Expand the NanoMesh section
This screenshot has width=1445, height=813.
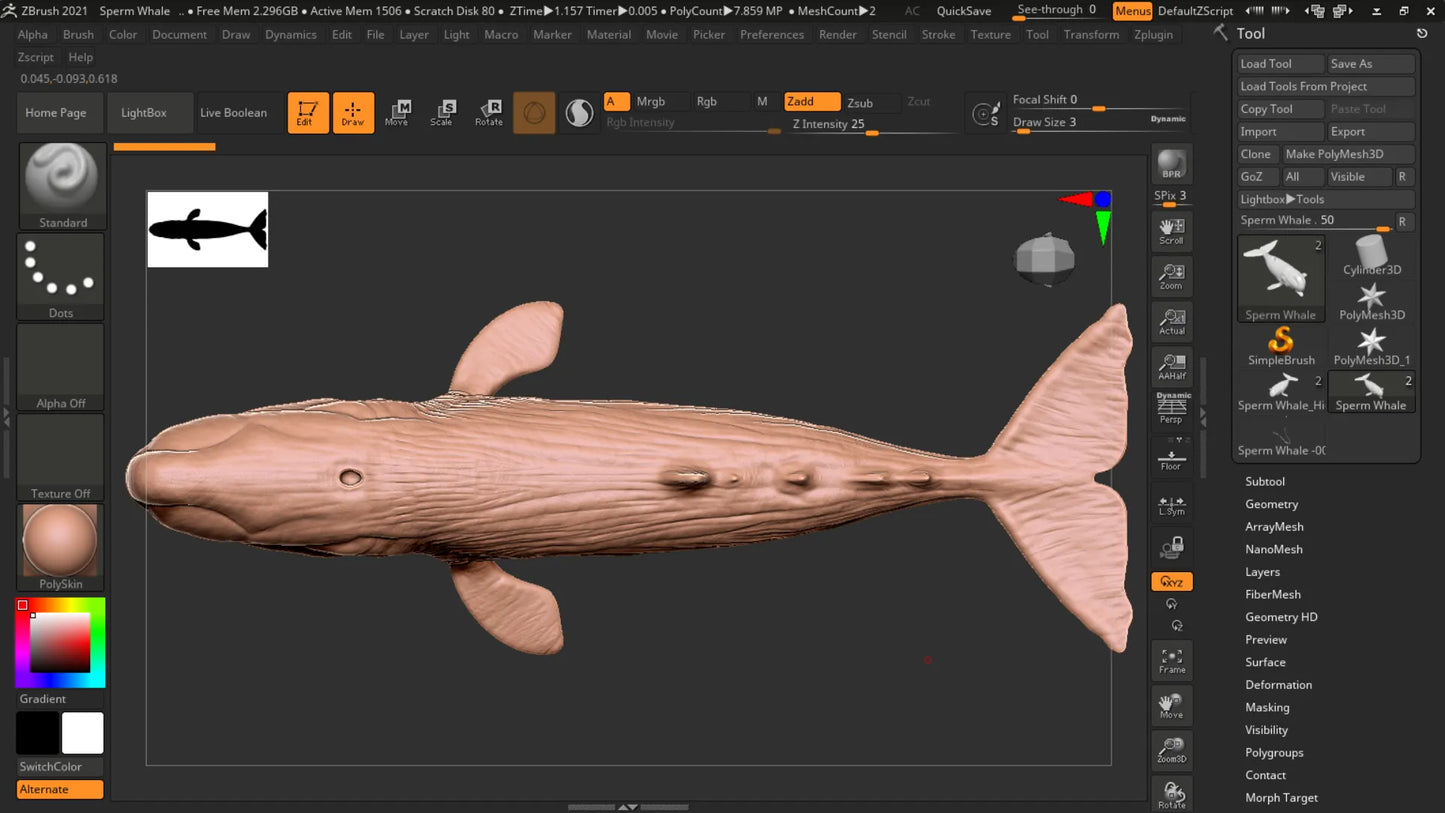1273,549
